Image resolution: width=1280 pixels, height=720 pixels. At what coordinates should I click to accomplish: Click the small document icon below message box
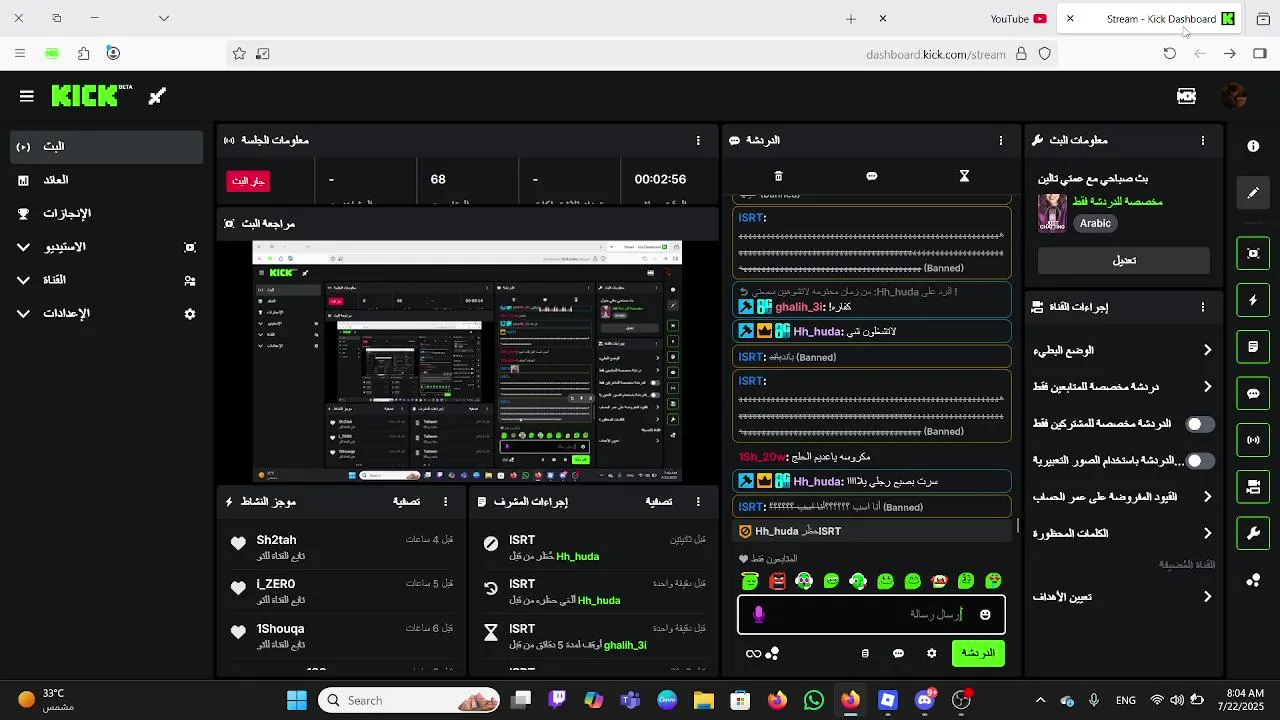865,653
